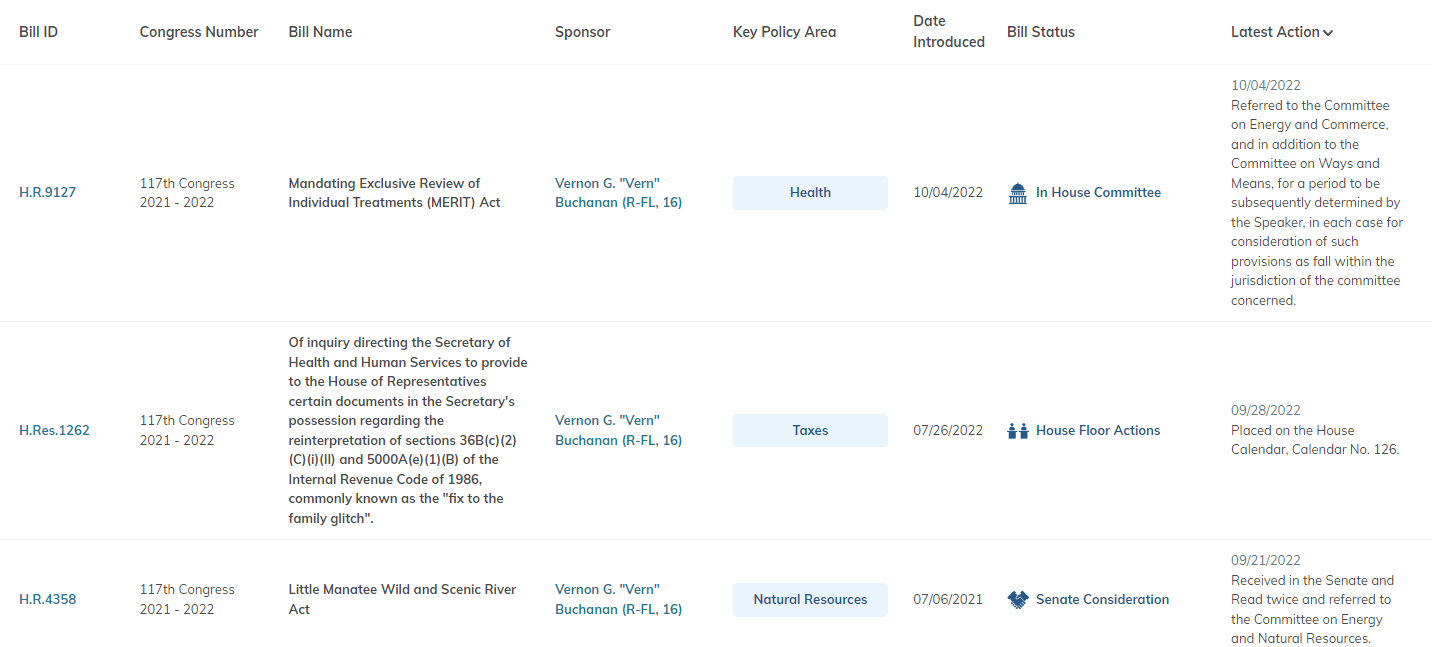Open bill H.Res.1262 link
Image resolution: width=1432 pixels, height=647 pixels.
pos(54,431)
